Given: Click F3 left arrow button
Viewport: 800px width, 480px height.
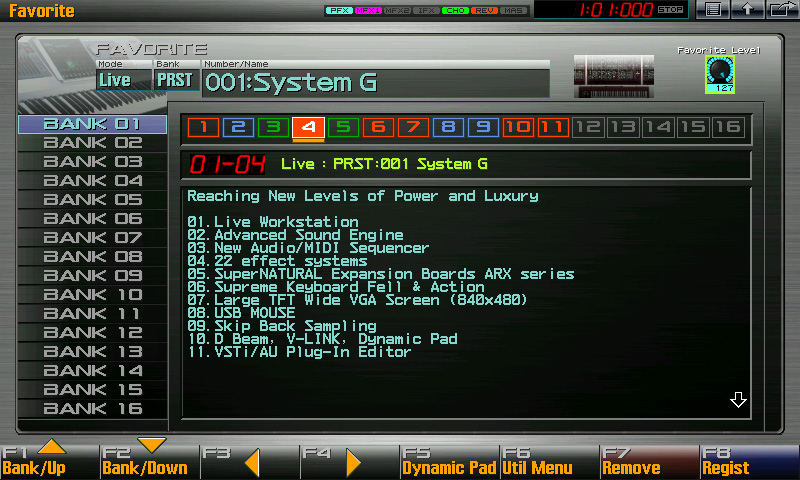Looking at the screenshot, I should coord(249,461).
